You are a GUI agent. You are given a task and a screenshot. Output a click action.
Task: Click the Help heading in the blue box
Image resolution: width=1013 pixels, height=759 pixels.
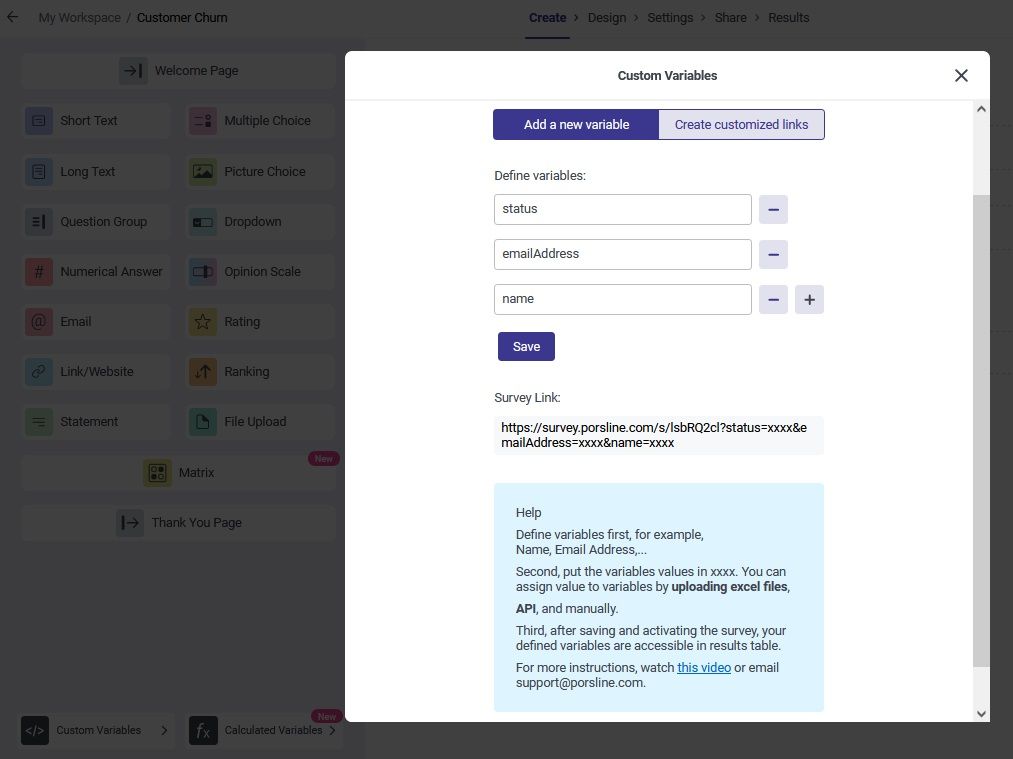tap(528, 513)
